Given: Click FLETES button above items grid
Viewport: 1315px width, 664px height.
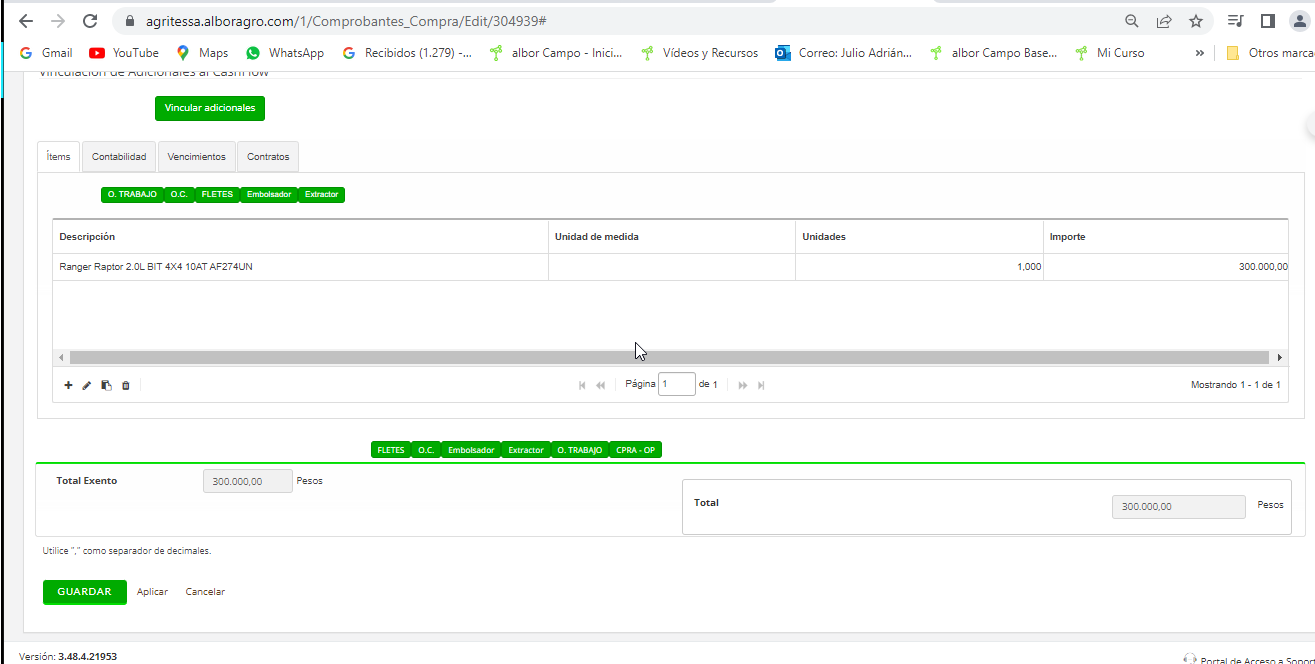Looking at the screenshot, I should (217, 194).
